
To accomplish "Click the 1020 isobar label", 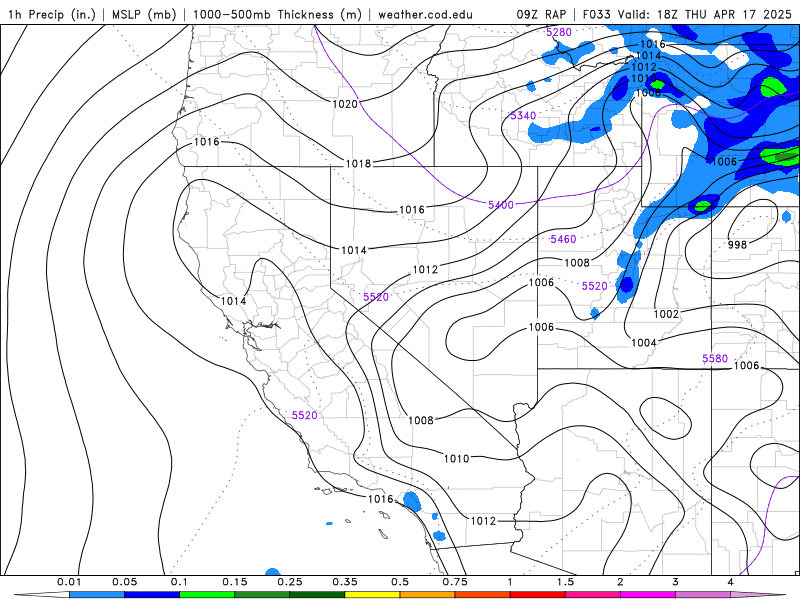I will pyautogui.click(x=345, y=104).
